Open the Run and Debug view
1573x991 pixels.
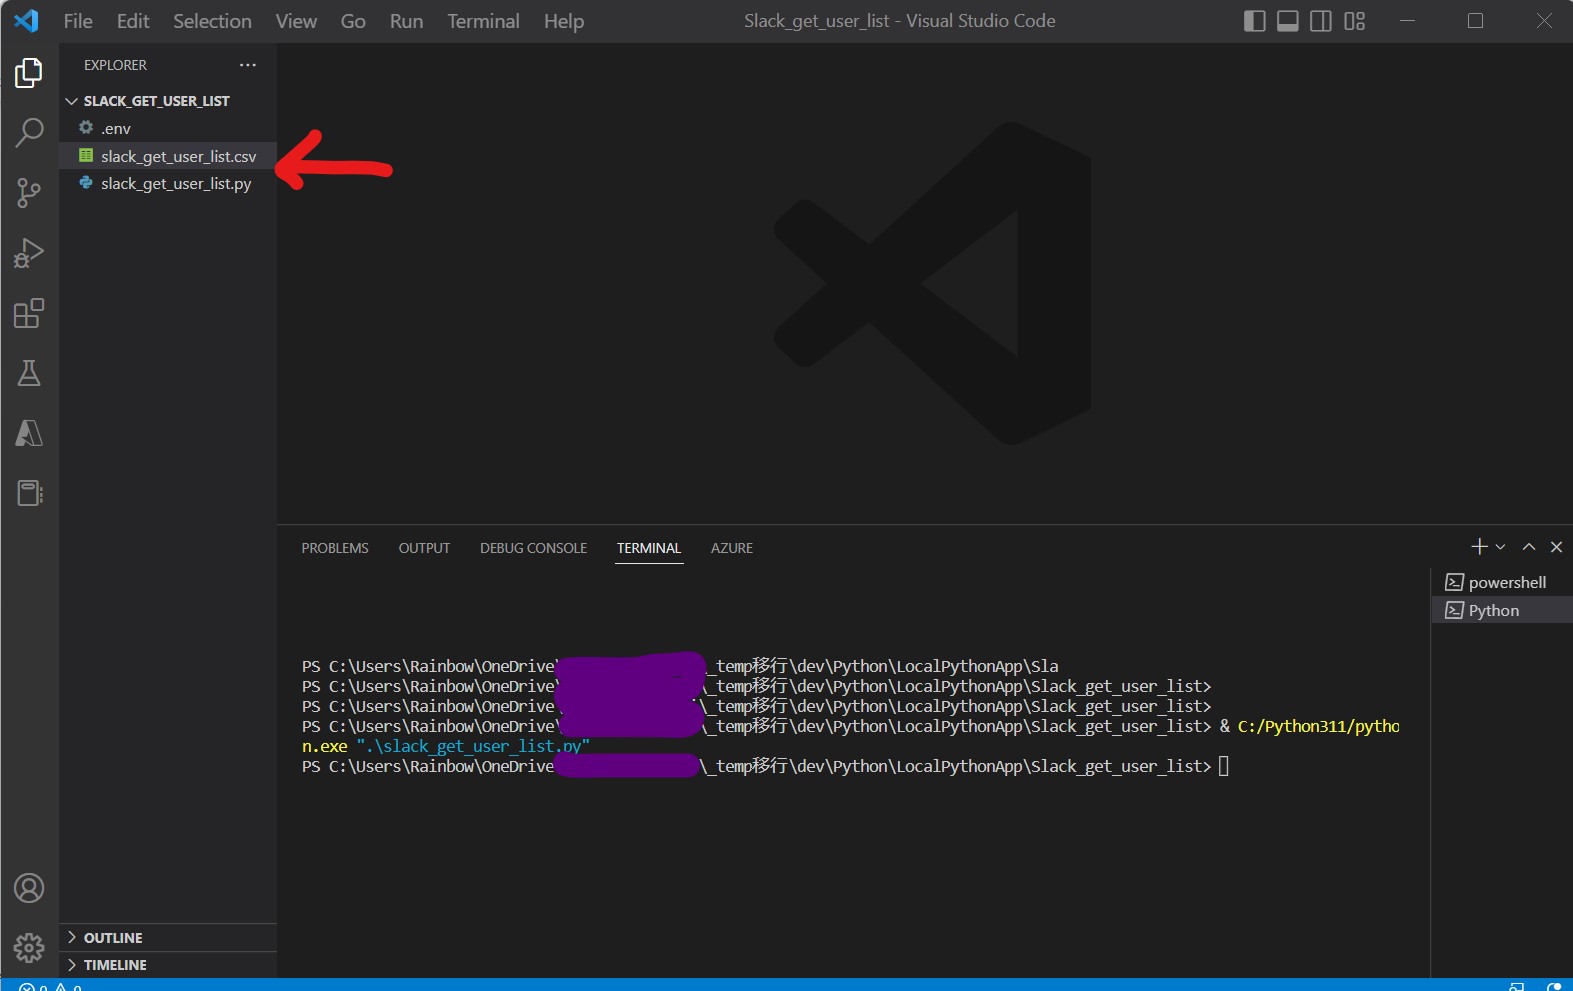point(29,253)
